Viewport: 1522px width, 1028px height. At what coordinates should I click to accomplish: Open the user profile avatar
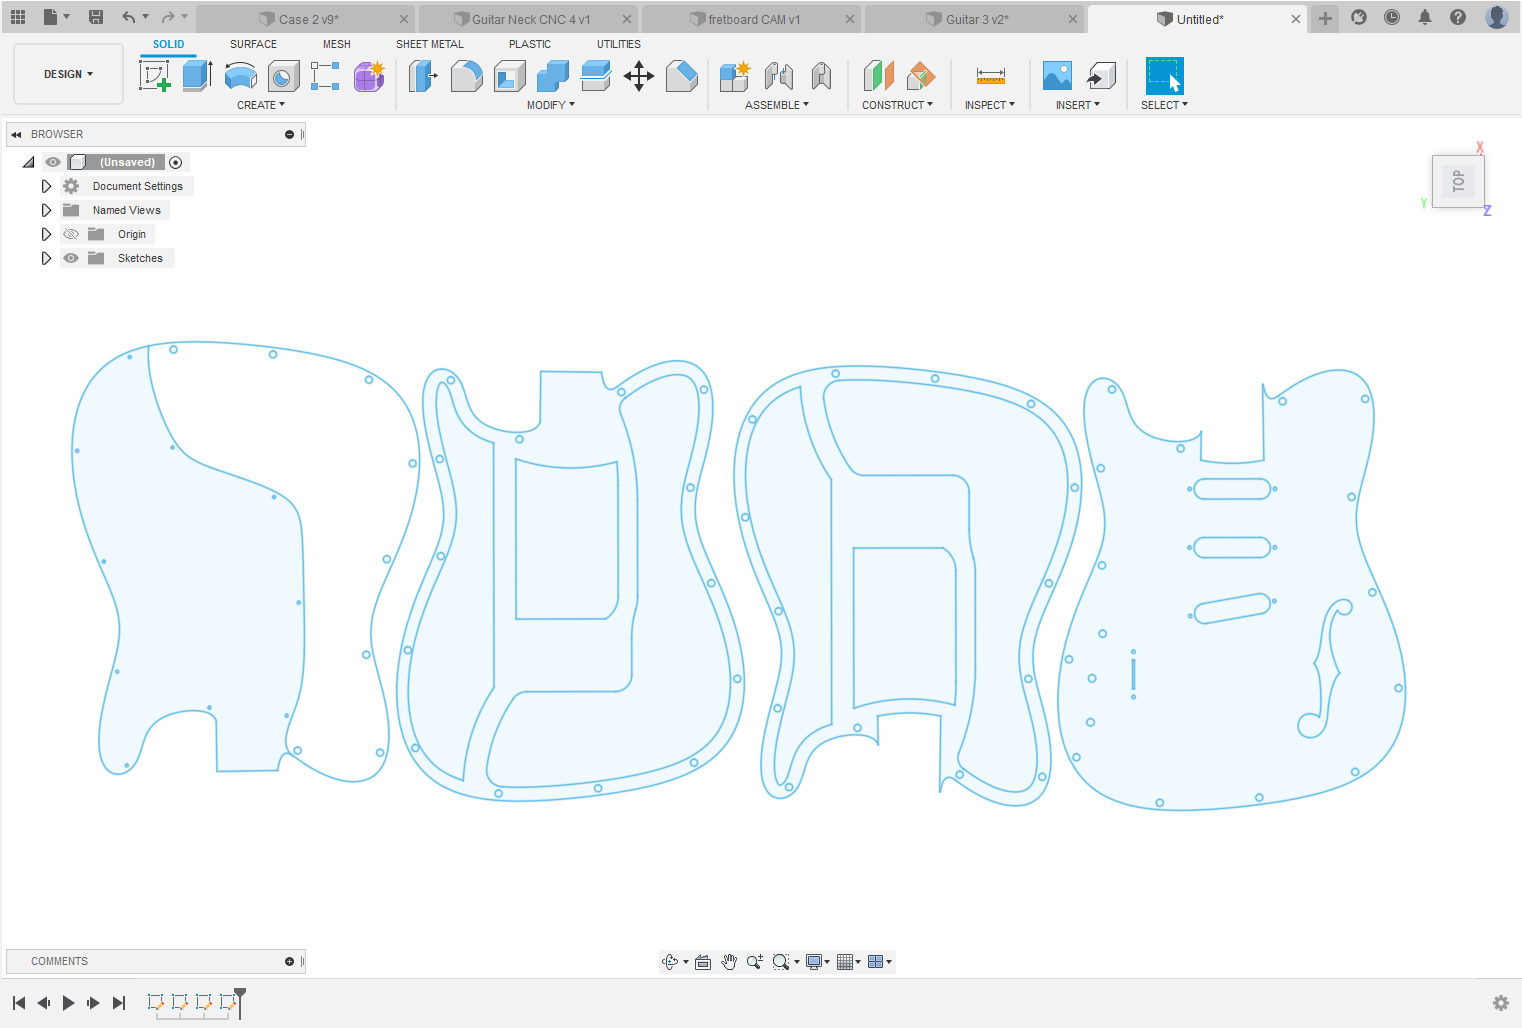1497,17
